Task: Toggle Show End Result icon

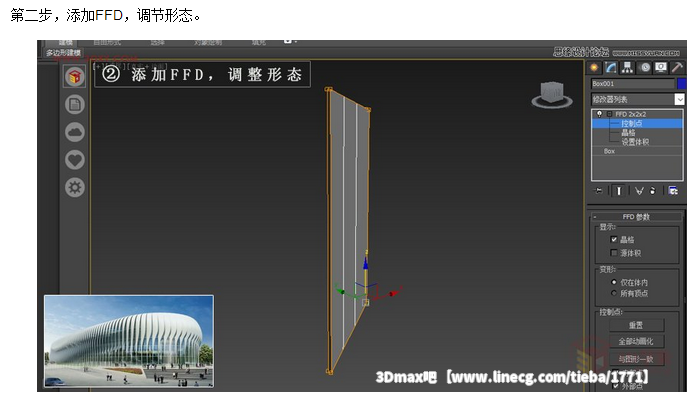Action: 619,191
